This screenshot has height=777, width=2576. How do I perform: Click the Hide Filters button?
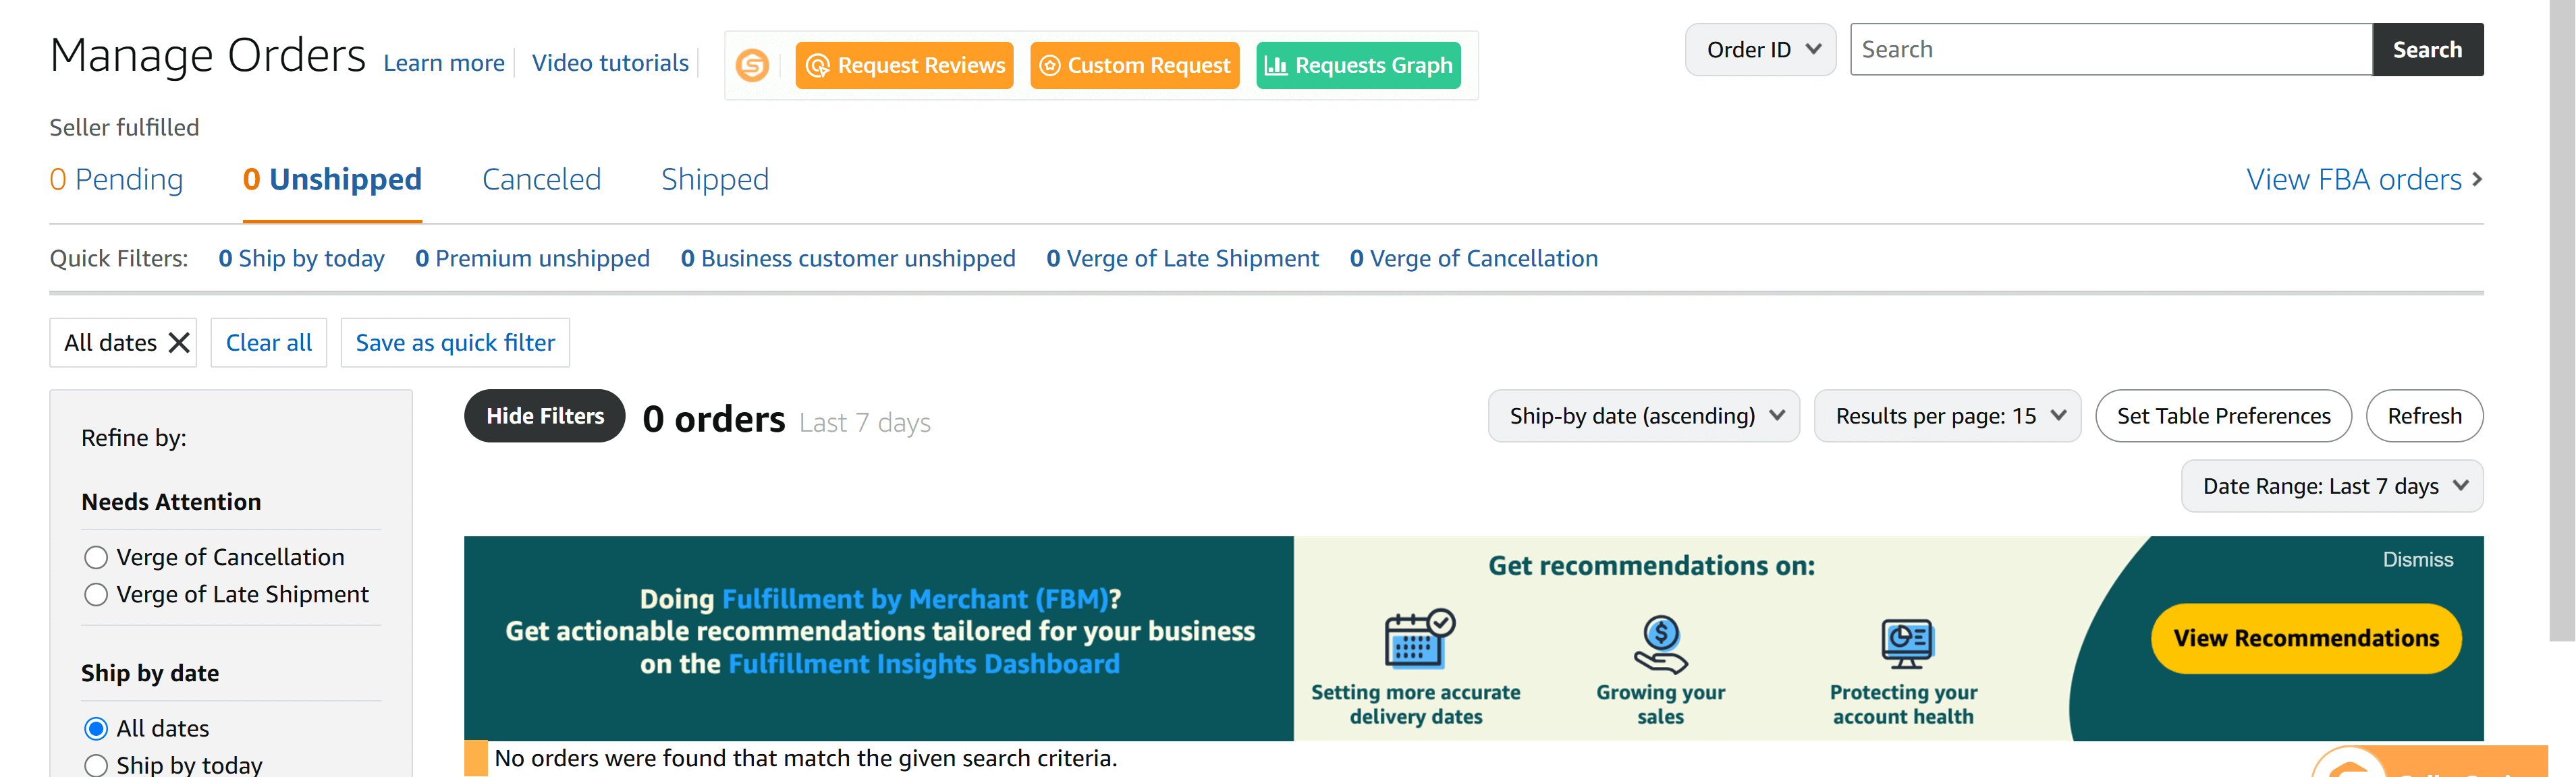(x=545, y=416)
